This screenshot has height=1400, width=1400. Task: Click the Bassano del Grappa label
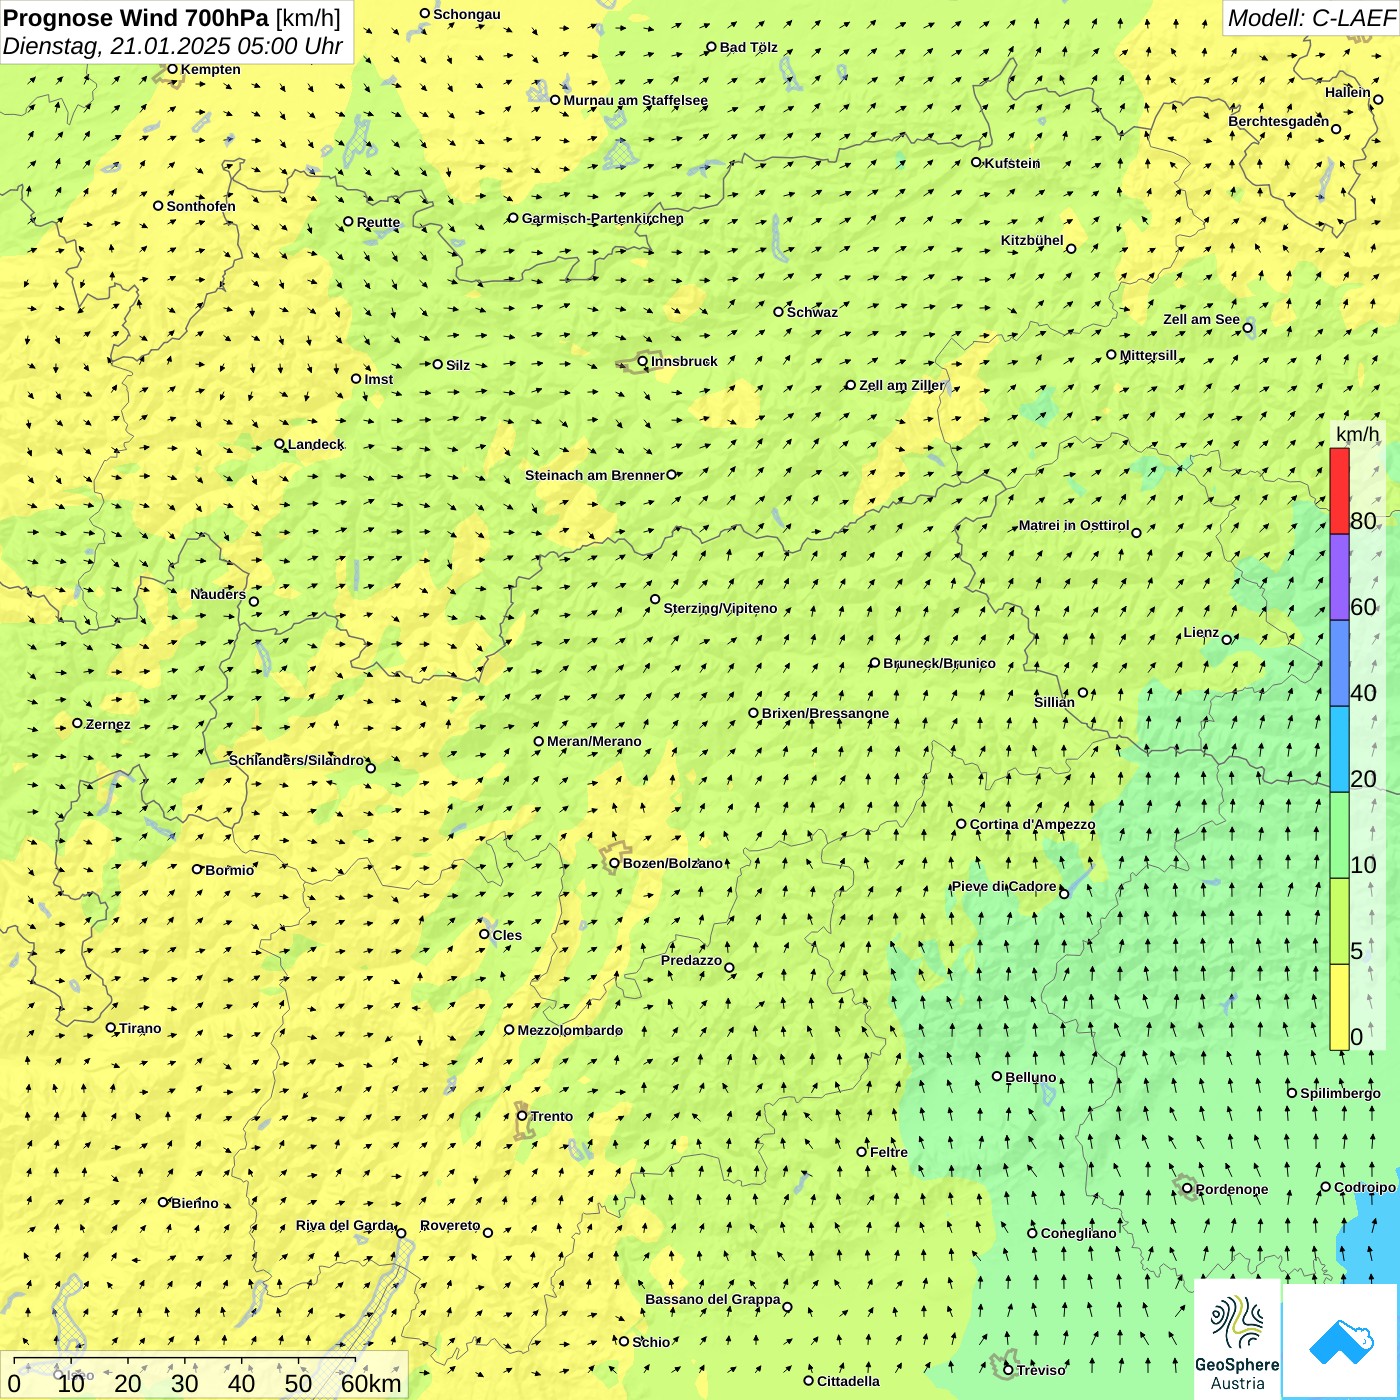pyautogui.click(x=713, y=1300)
